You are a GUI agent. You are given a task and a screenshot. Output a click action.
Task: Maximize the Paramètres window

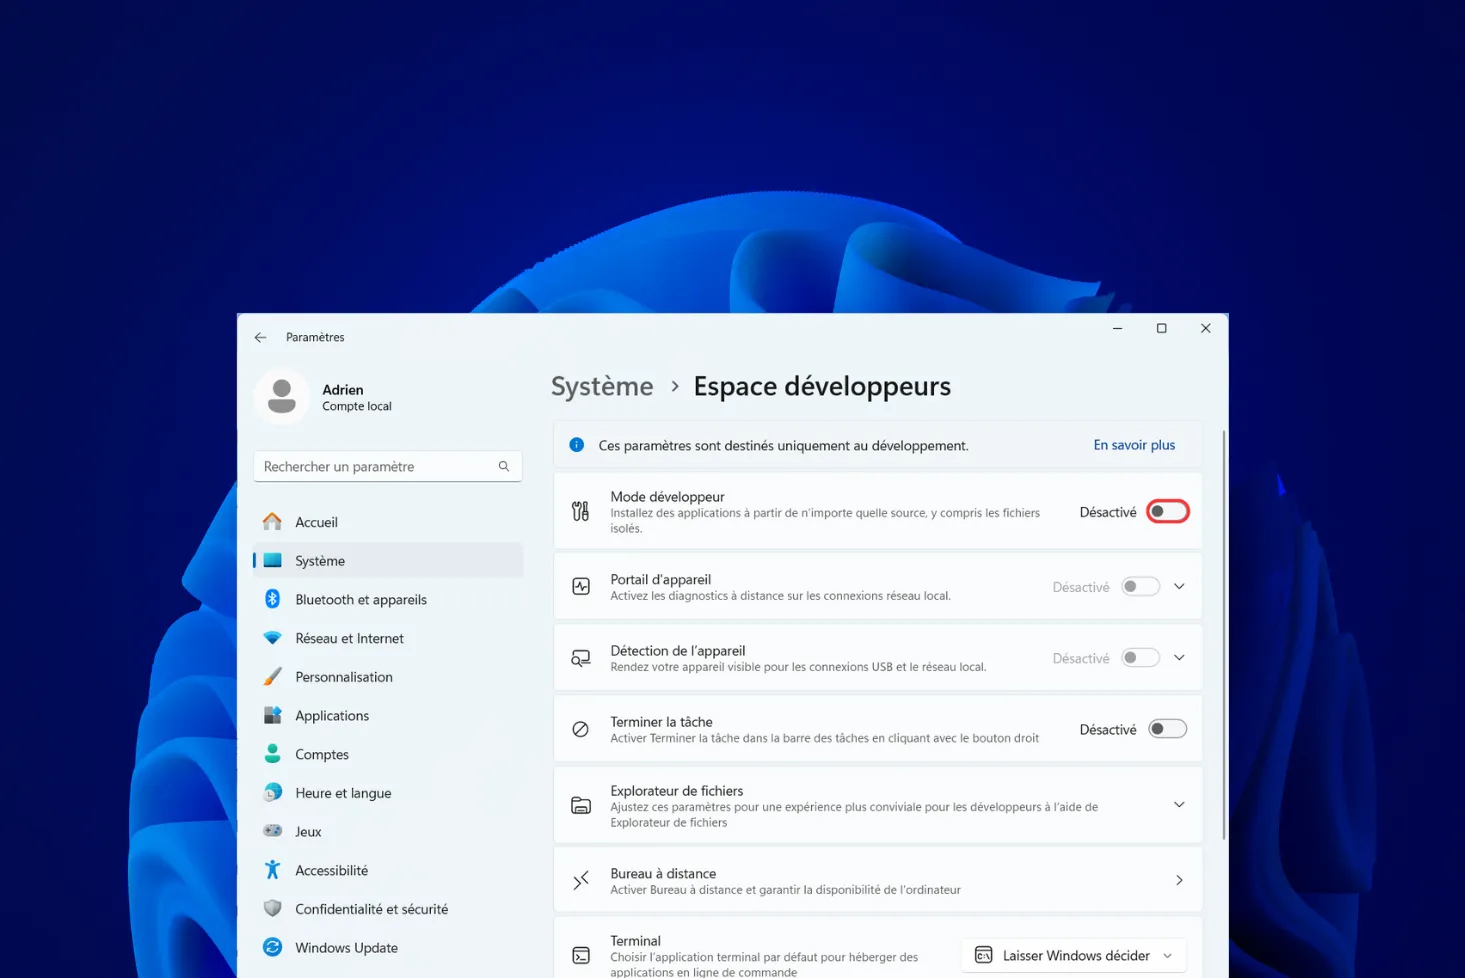pyautogui.click(x=1162, y=328)
